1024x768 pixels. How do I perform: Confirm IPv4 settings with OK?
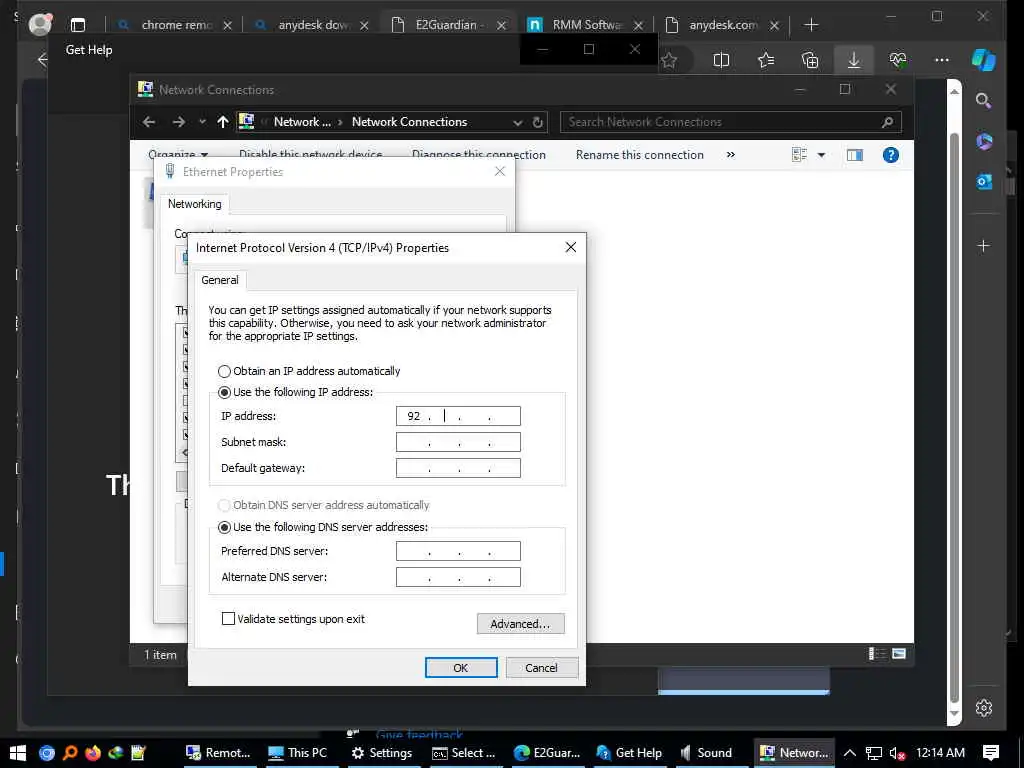(461, 667)
